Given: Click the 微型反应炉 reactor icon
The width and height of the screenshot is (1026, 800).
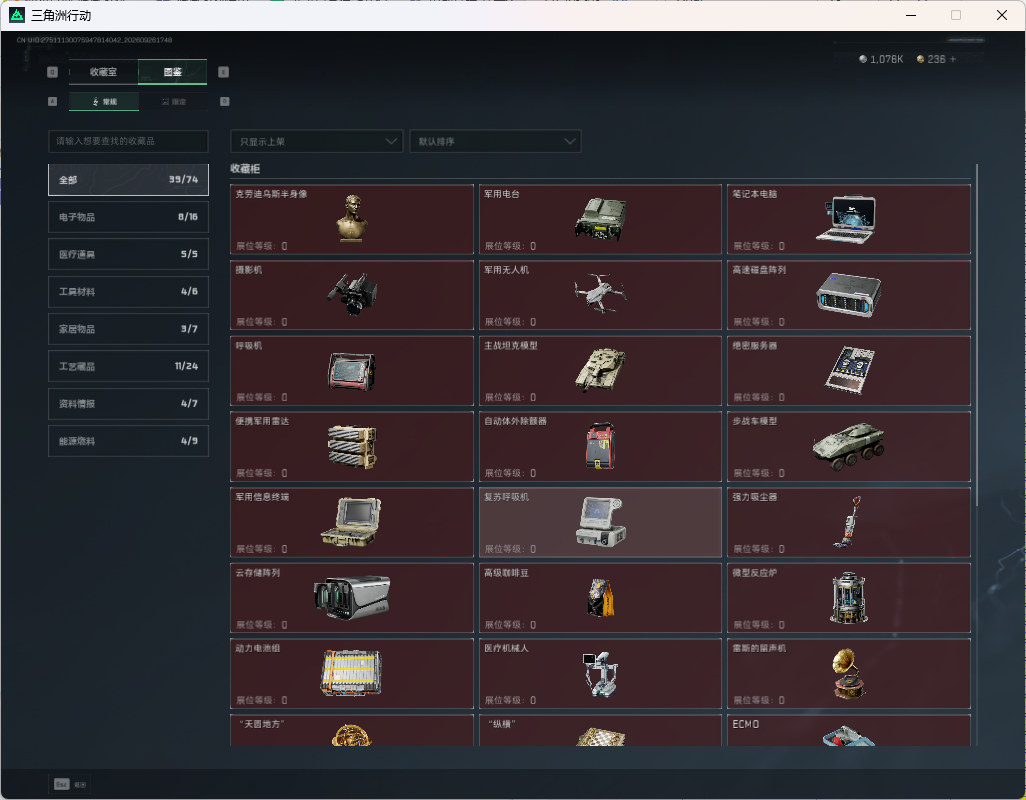Looking at the screenshot, I should [x=849, y=597].
